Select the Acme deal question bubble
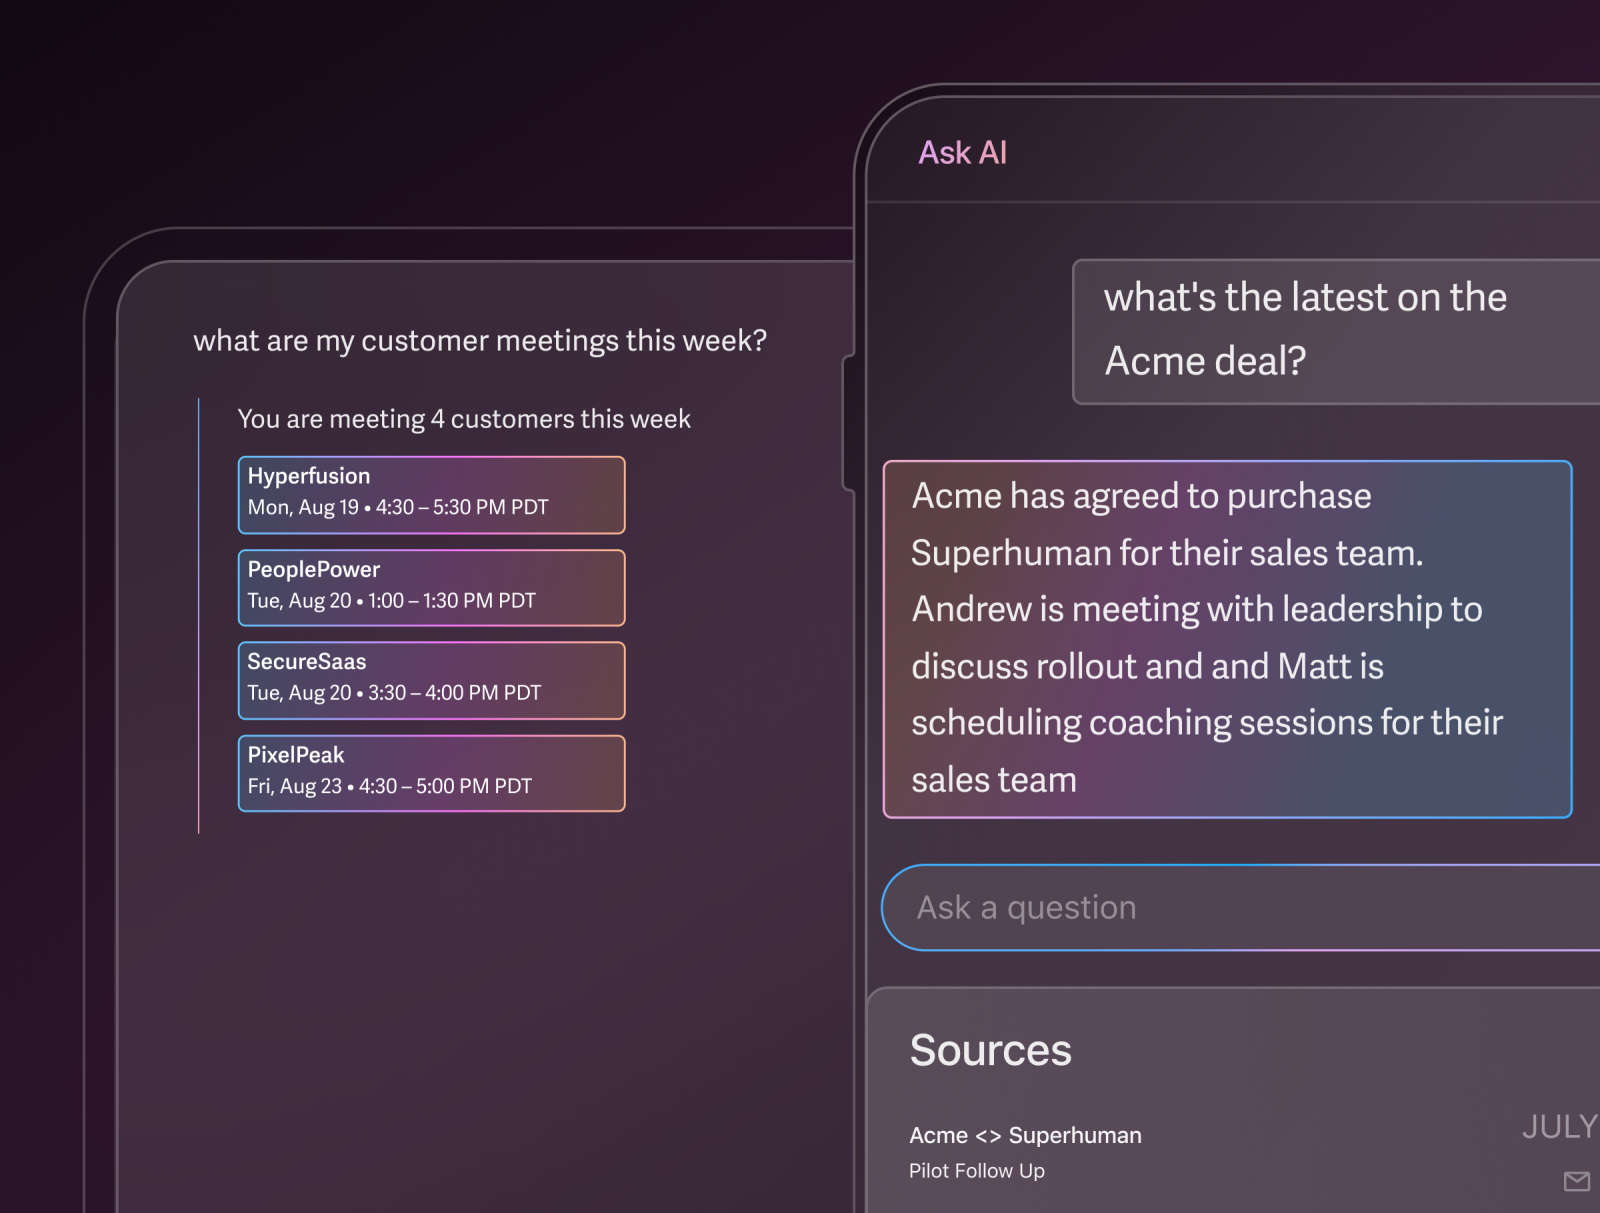The image size is (1600, 1213). tap(1336, 332)
